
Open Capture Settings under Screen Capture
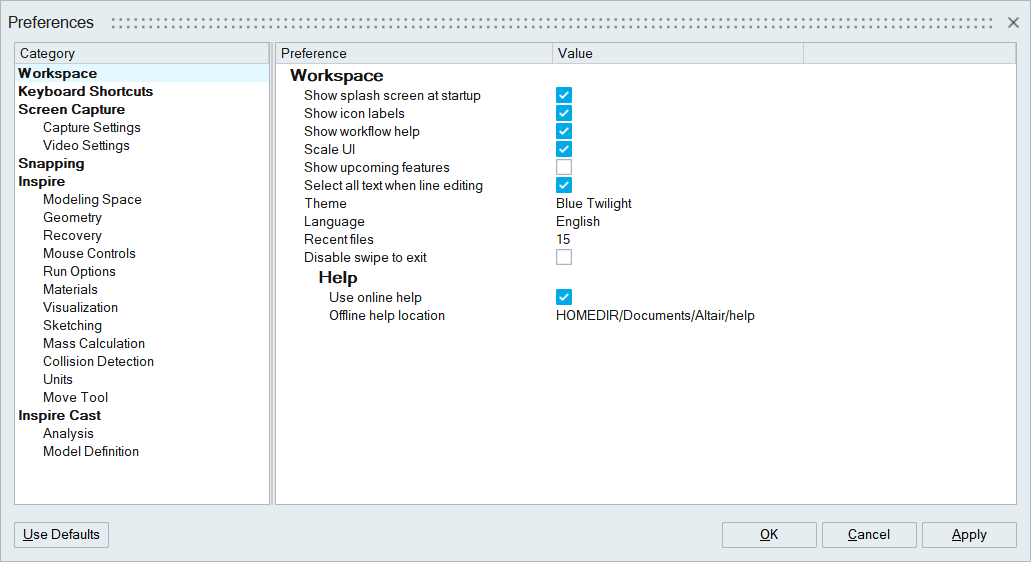pyautogui.click(x=92, y=128)
